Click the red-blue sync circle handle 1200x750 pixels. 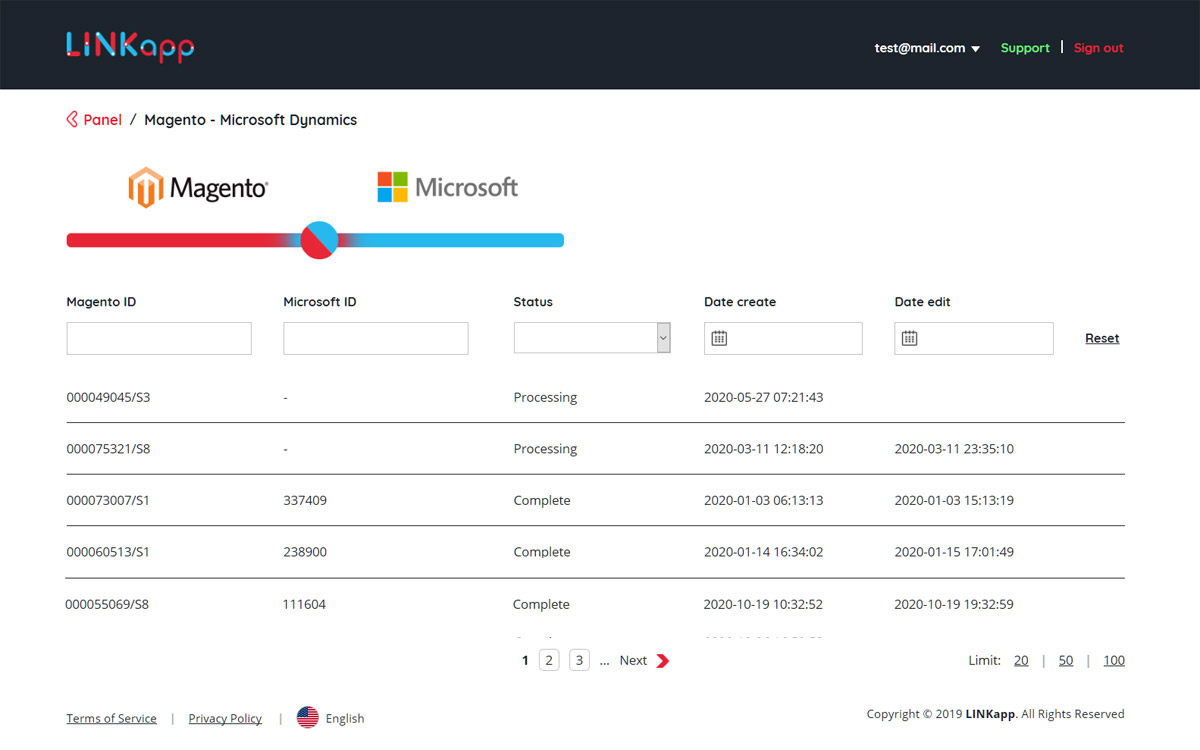tap(319, 240)
